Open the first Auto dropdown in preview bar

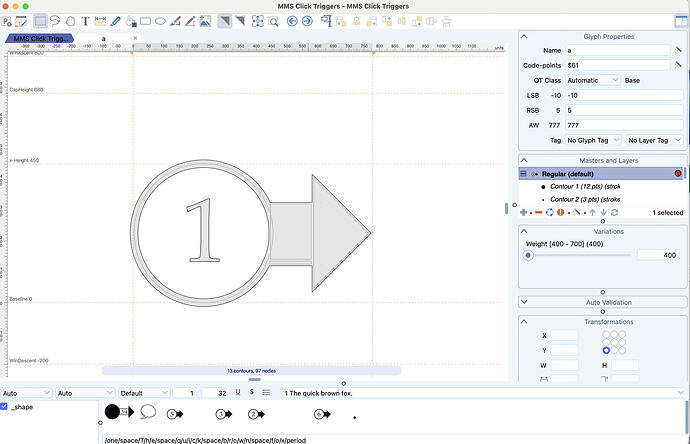(26, 393)
